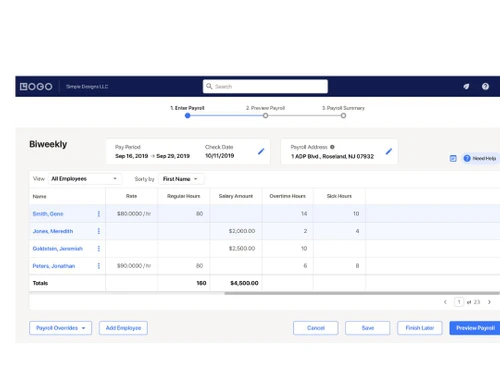Click Peters, Jonathan overtime hours cell 6
Viewport: 500px width, 375px height.
point(288,266)
